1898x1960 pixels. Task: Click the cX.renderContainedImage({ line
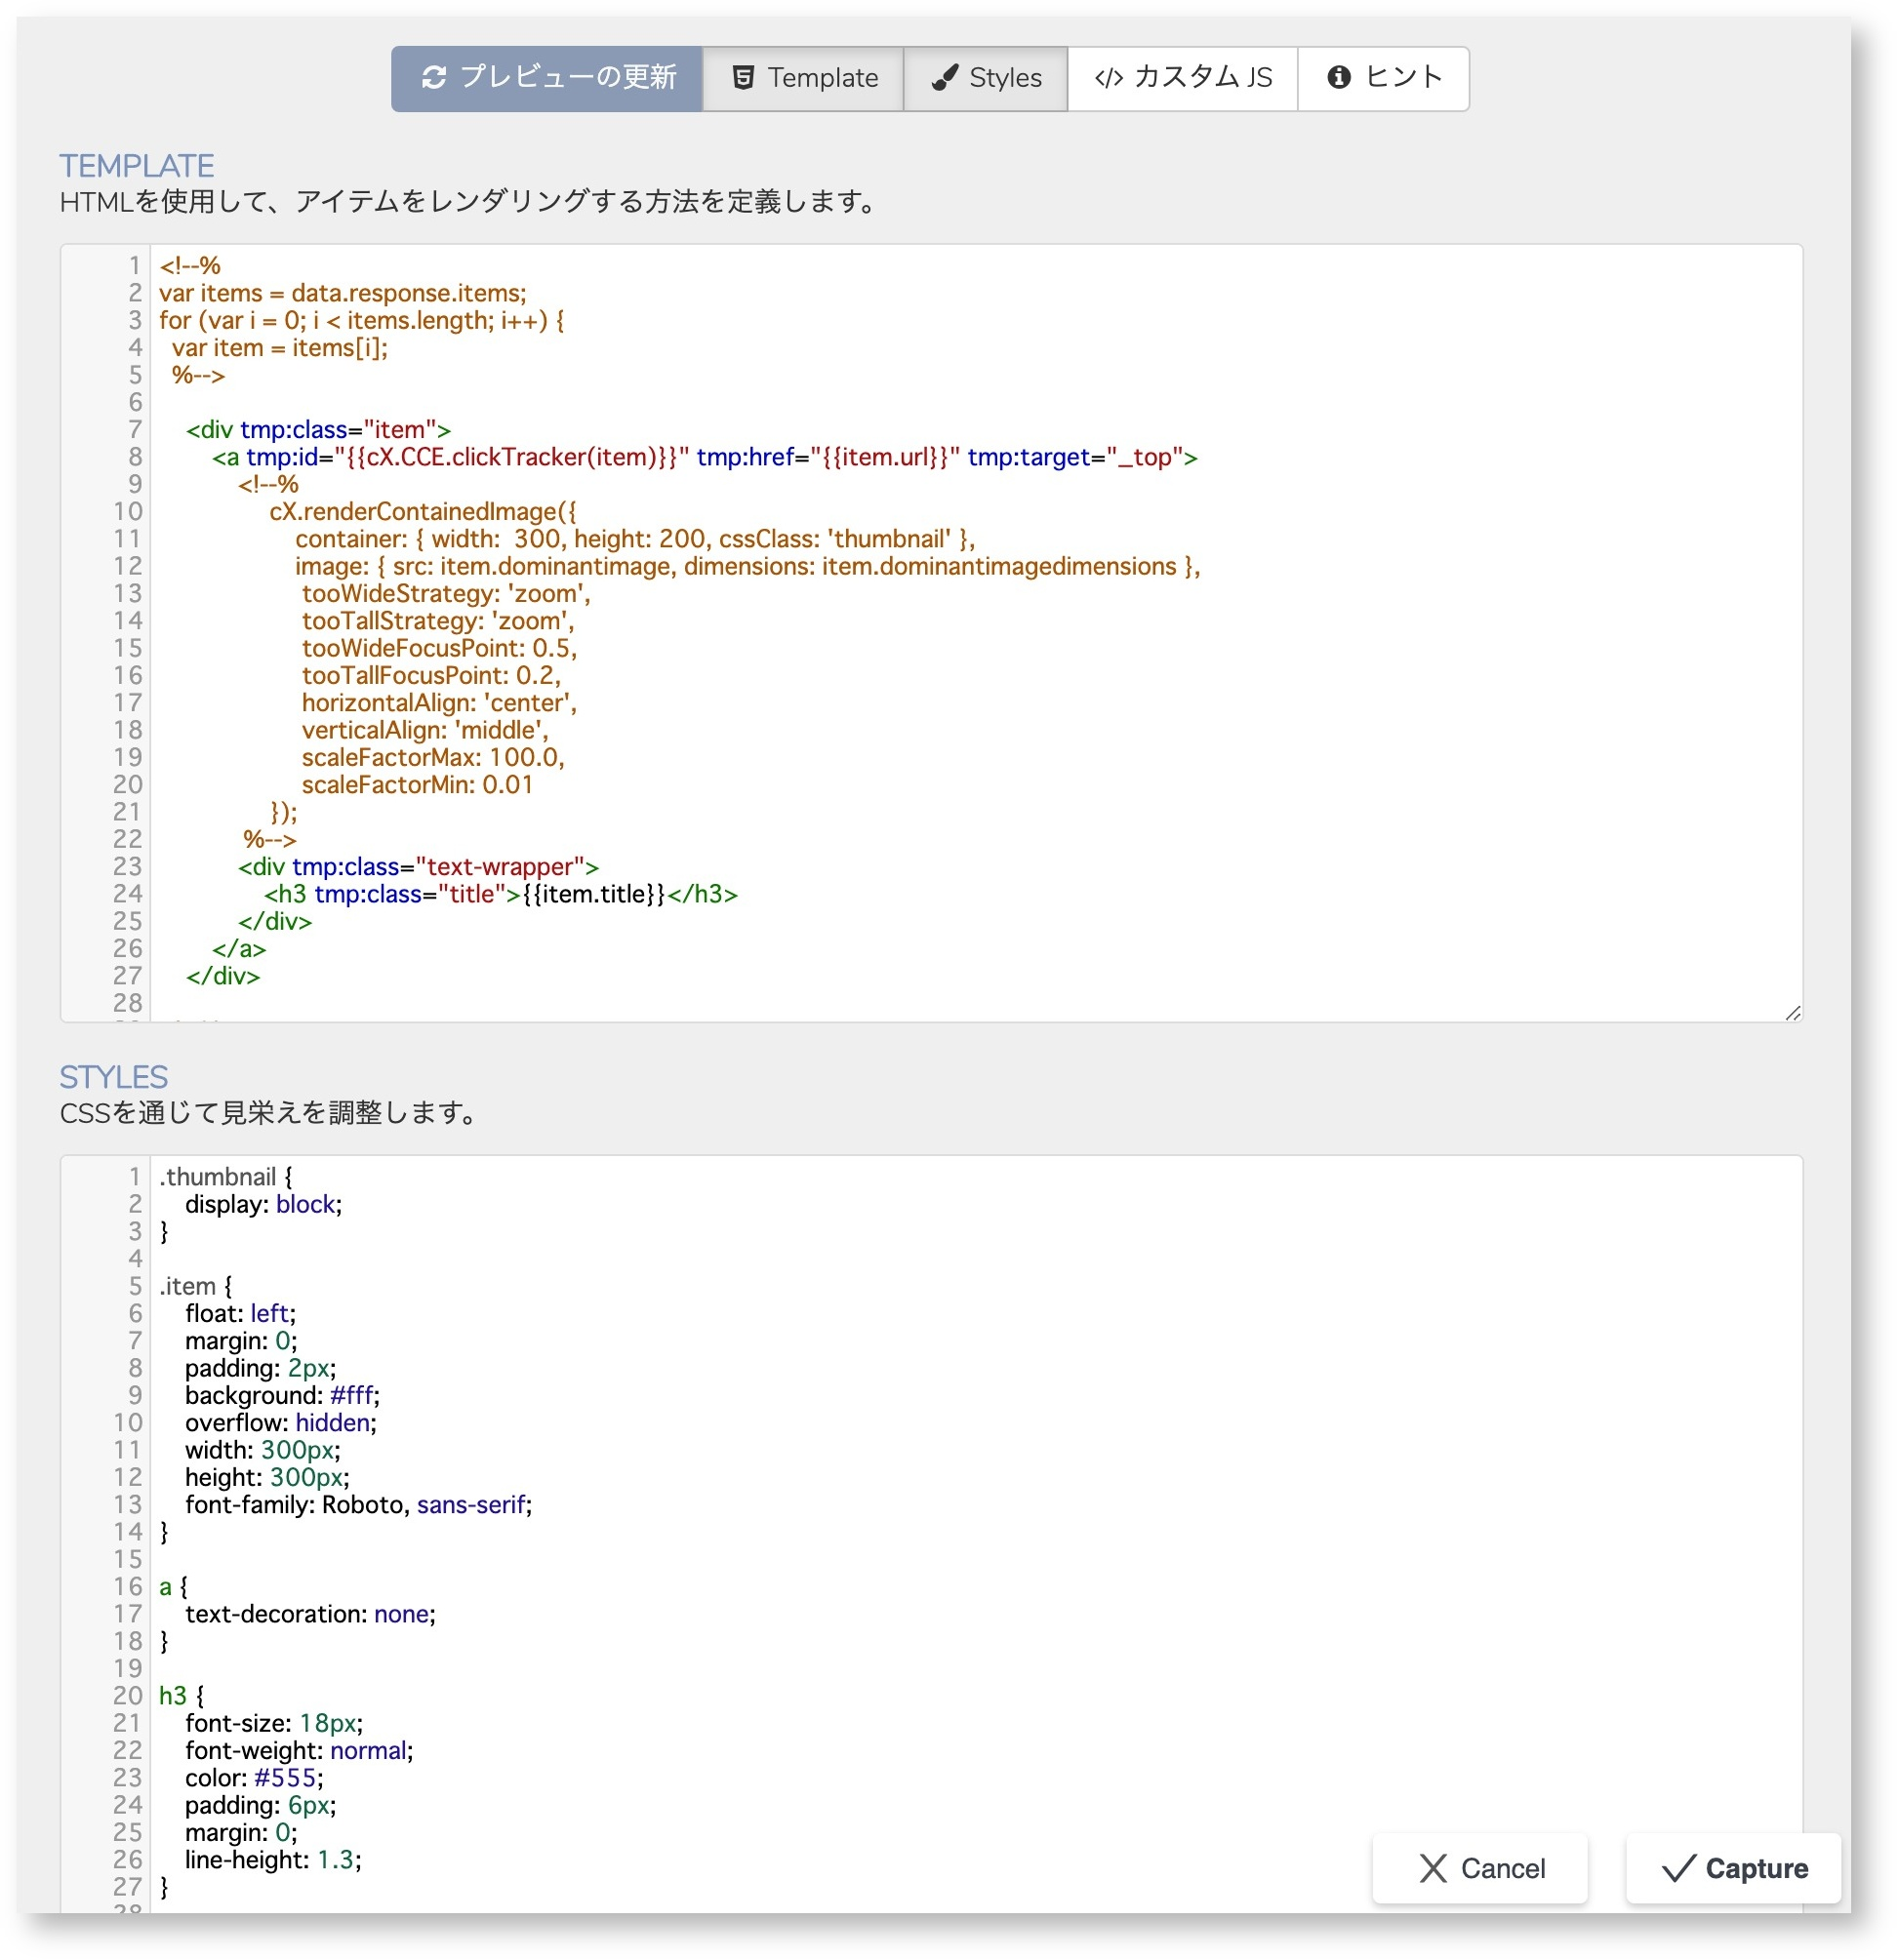click(422, 511)
